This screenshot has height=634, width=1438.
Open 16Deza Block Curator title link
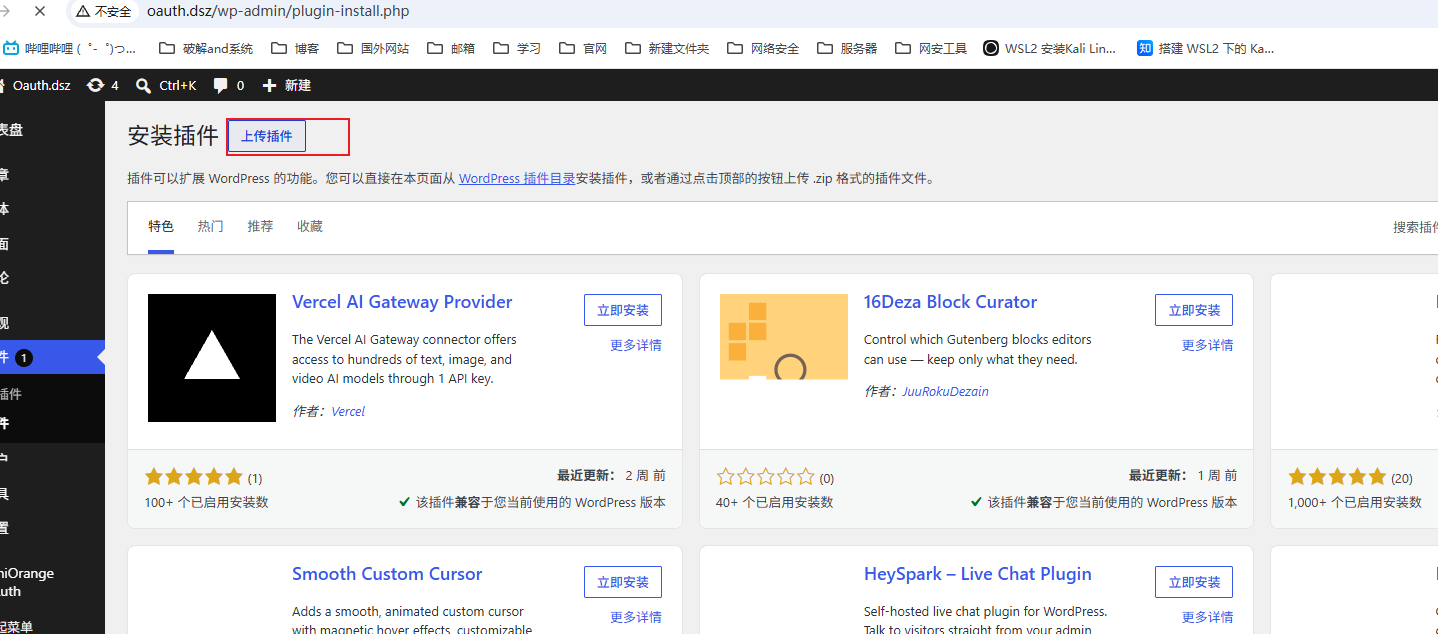click(x=950, y=302)
